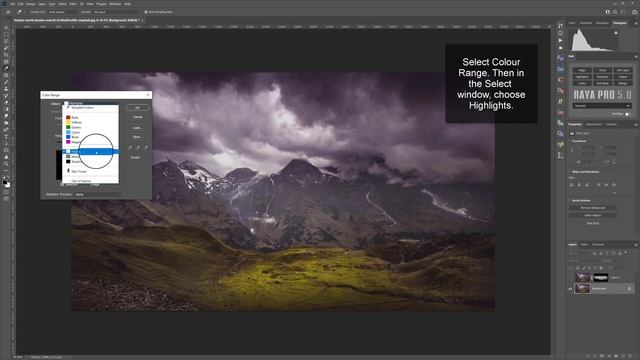640x360 pixels.
Task: Click the foreground color swatch
Action: coord(5,182)
